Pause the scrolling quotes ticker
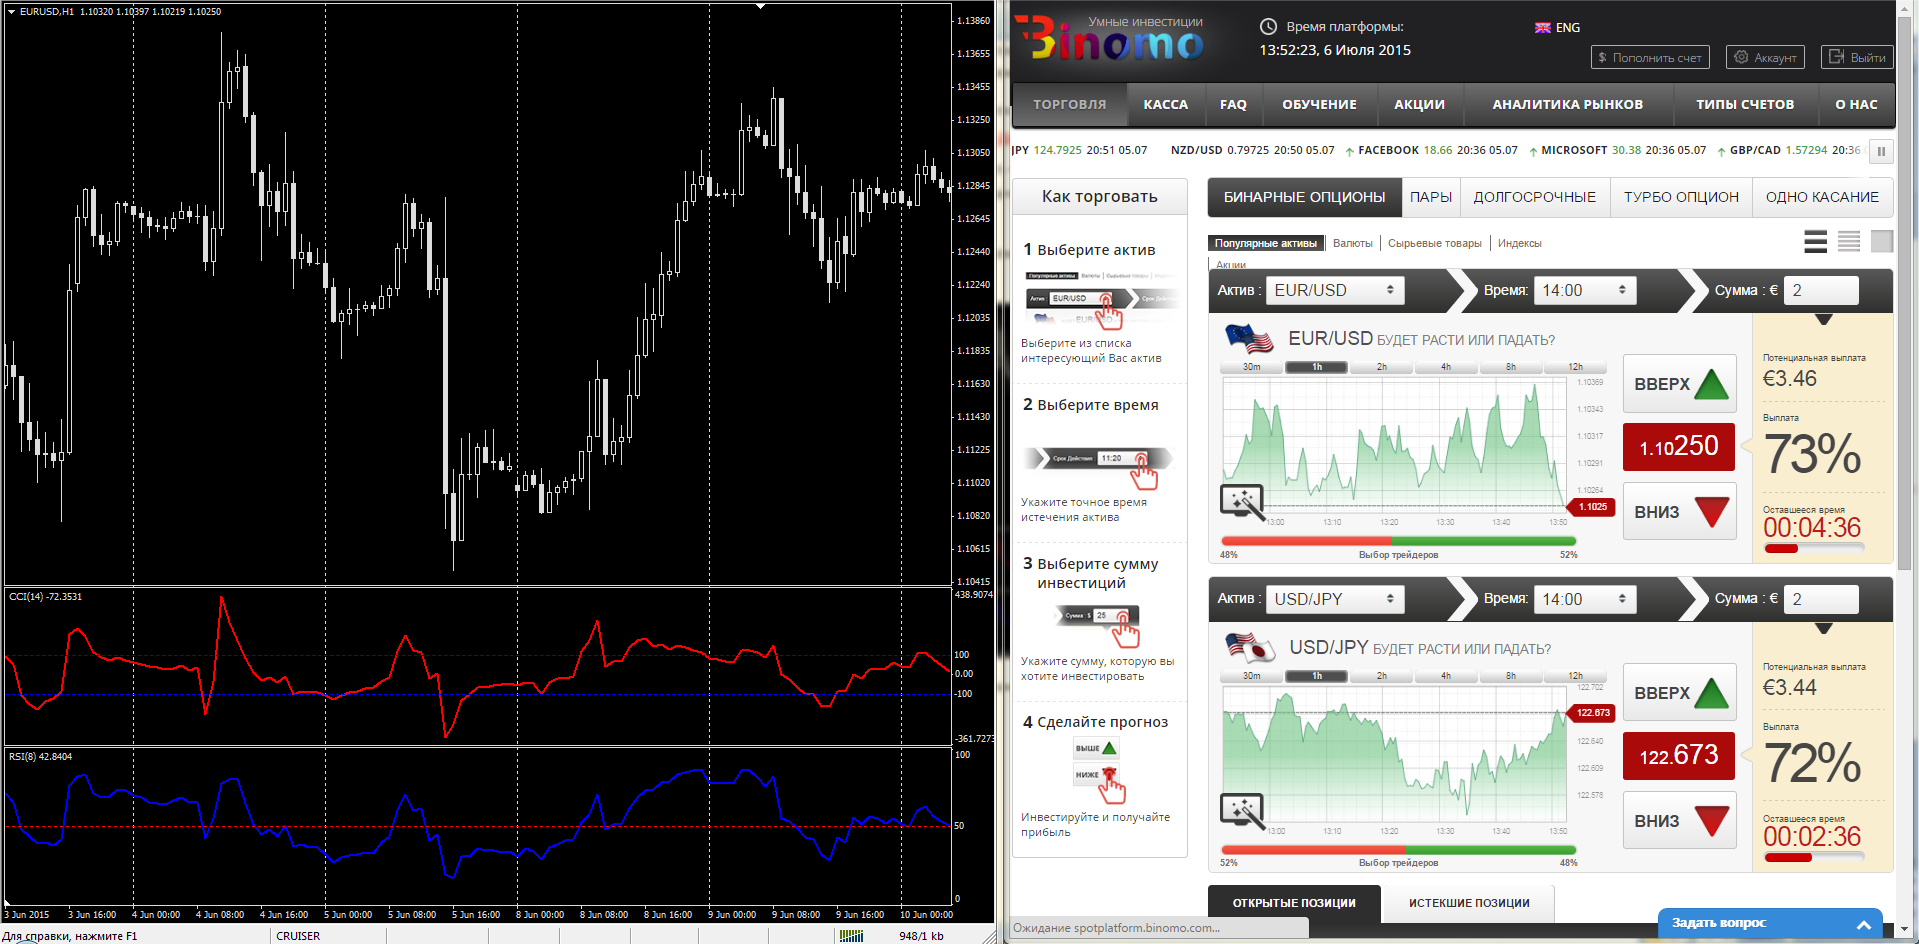The width and height of the screenshot is (1919, 944). click(x=1881, y=151)
